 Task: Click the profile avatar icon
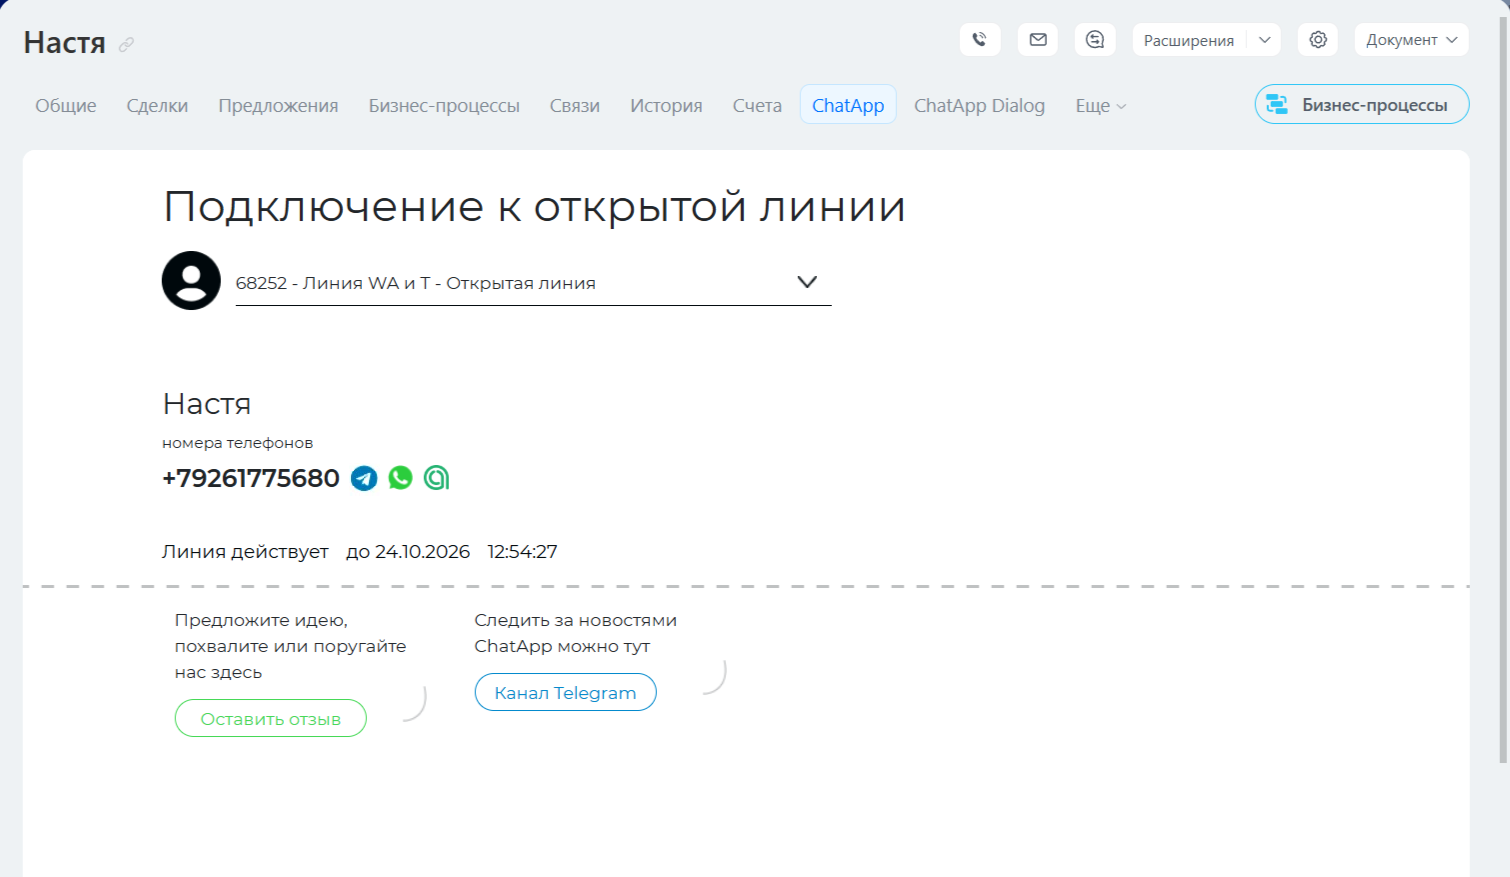[x=191, y=281]
